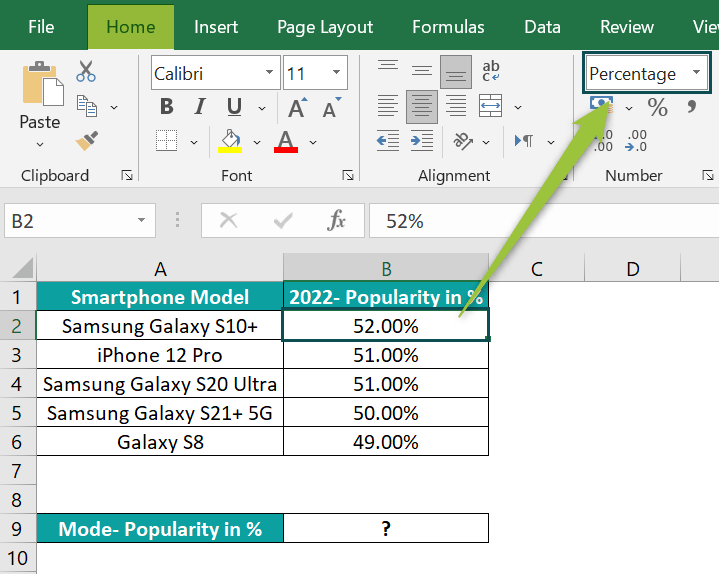Toggle Center horizontal alignment
This screenshot has height=574, width=719.
pos(422,107)
